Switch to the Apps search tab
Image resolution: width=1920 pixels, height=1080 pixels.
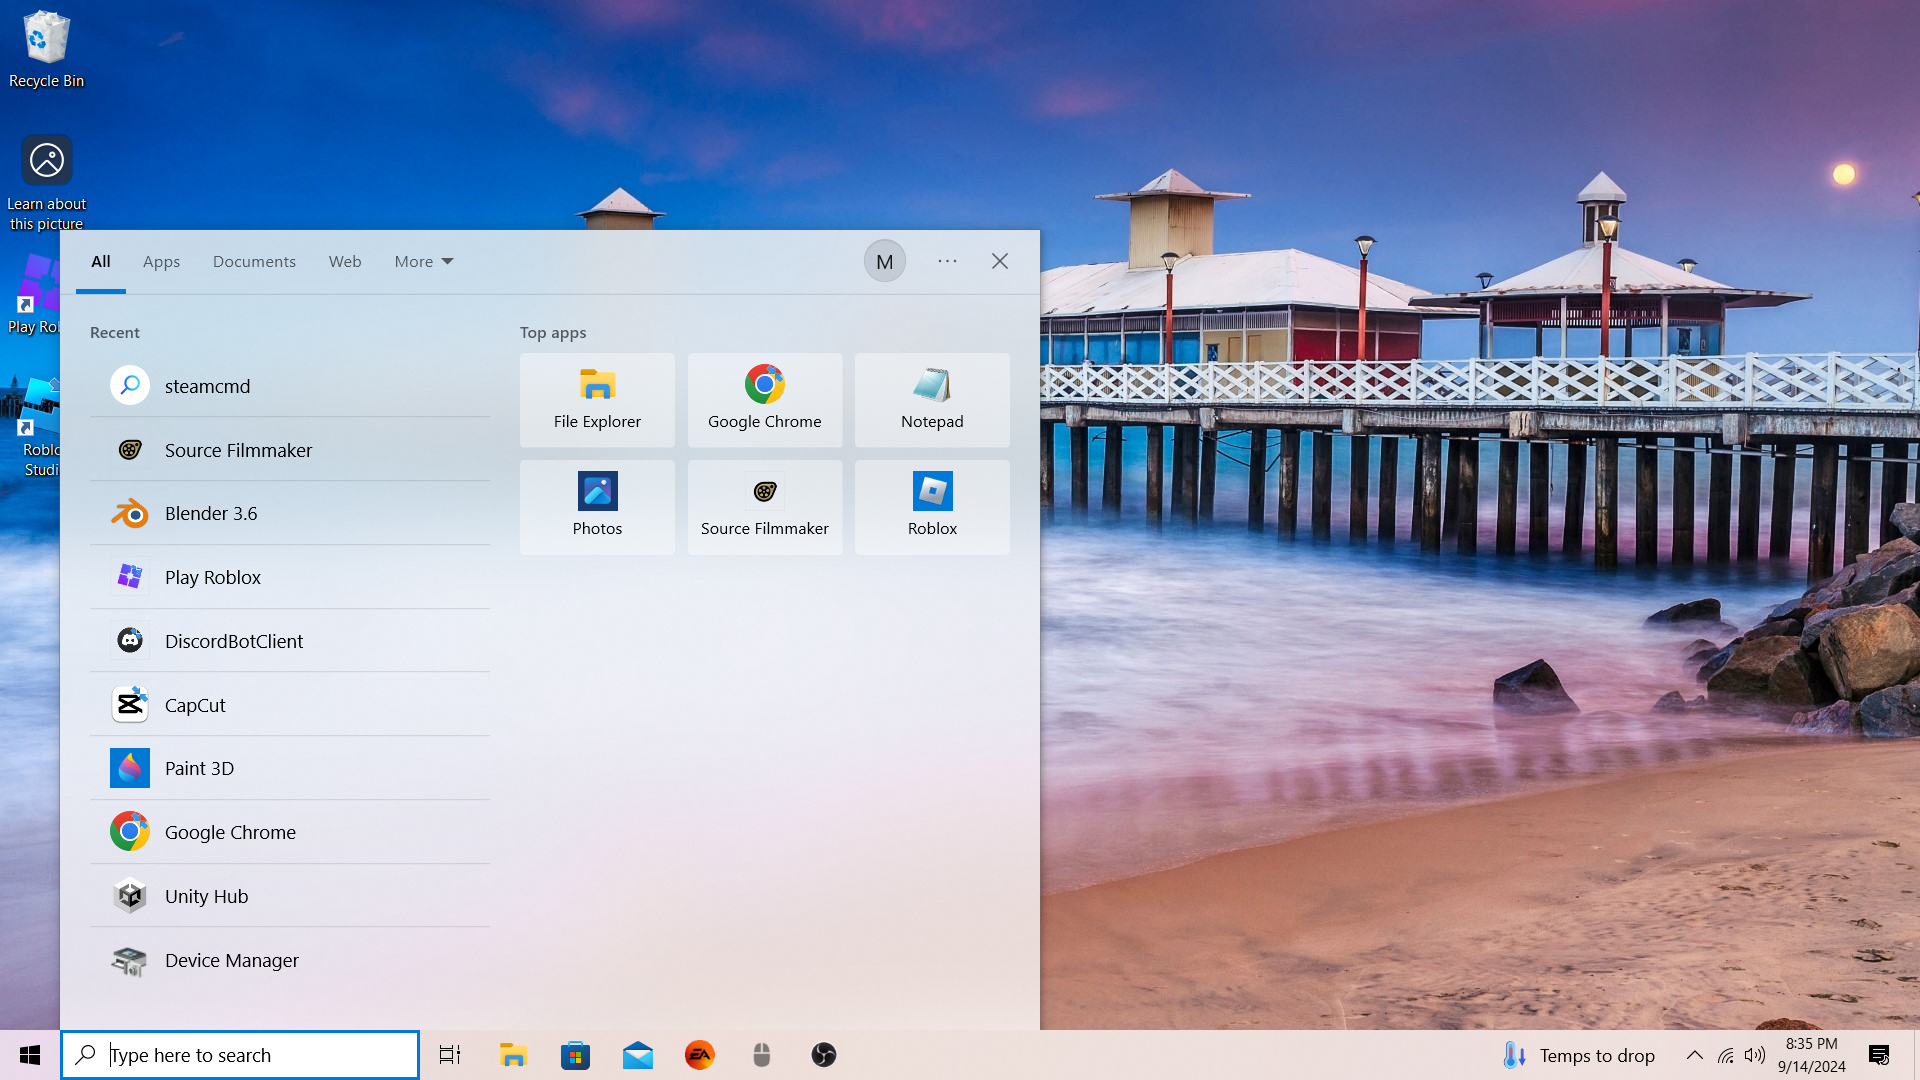tap(161, 261)
